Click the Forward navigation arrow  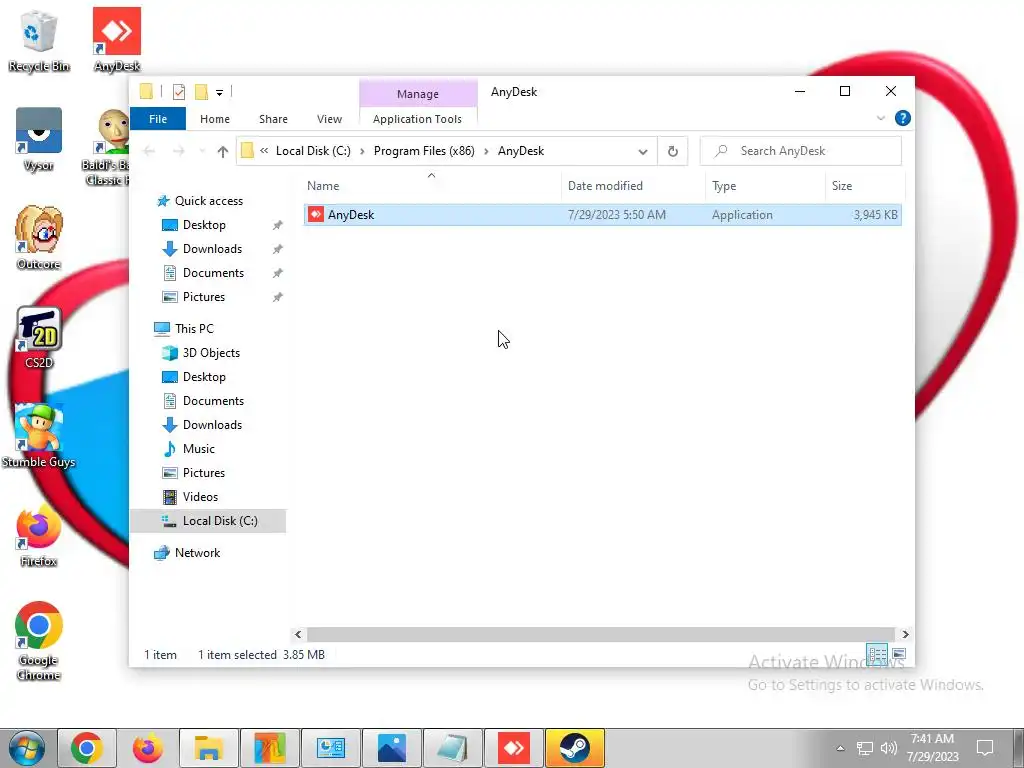point(178,152)
